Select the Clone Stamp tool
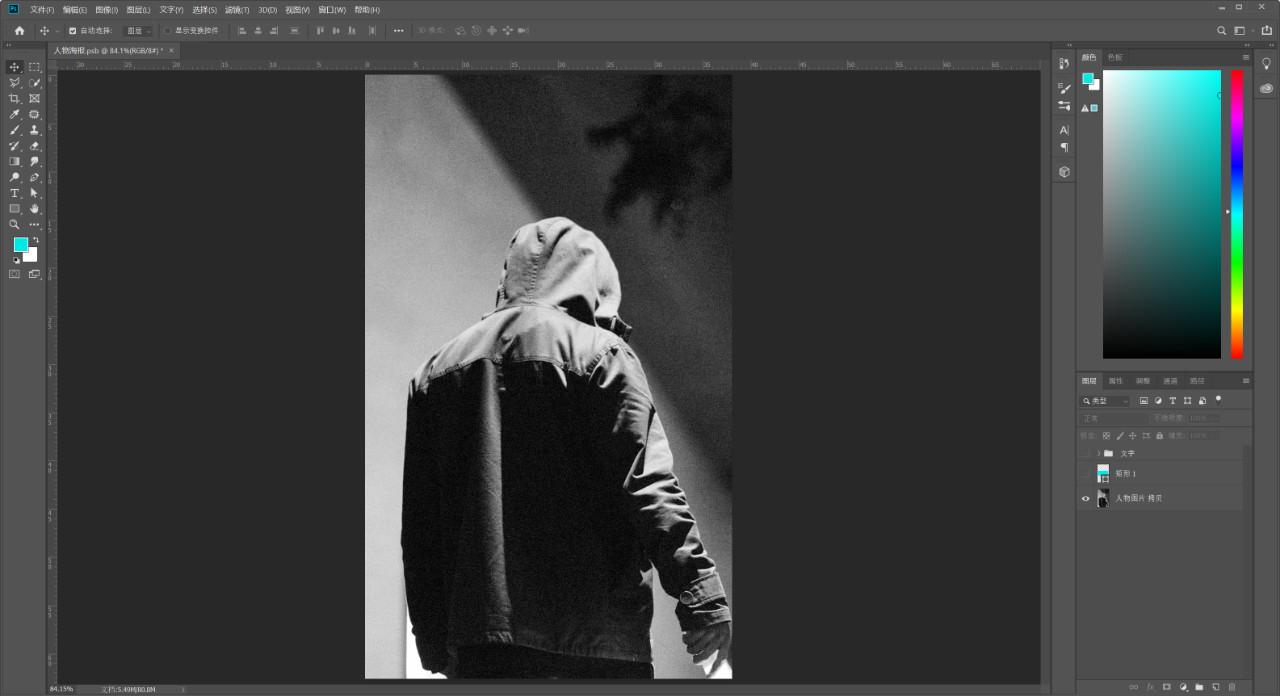This screenshot has width=1280, height=696. pyautogui.click(x=34, y=130)
